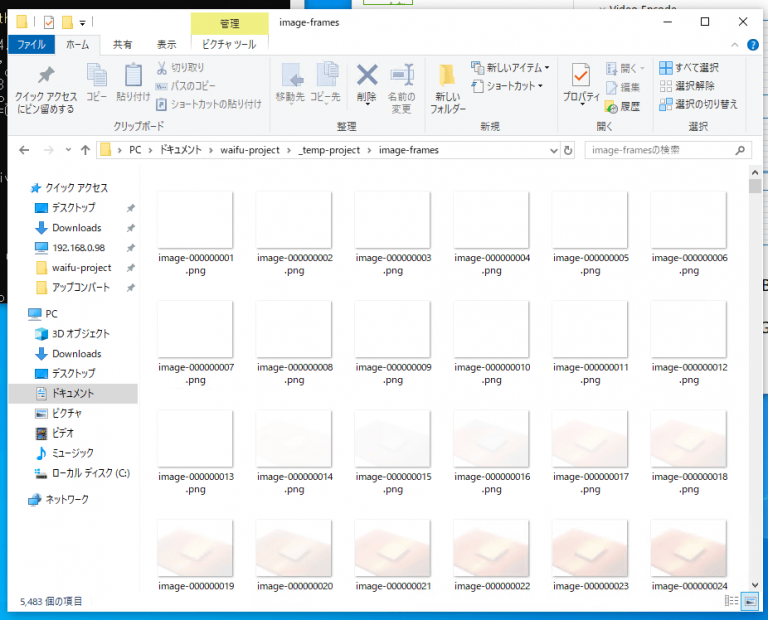Click the Paste ribbon icon
The width and height of the screenshot is (768, 620).
point(133,82)
